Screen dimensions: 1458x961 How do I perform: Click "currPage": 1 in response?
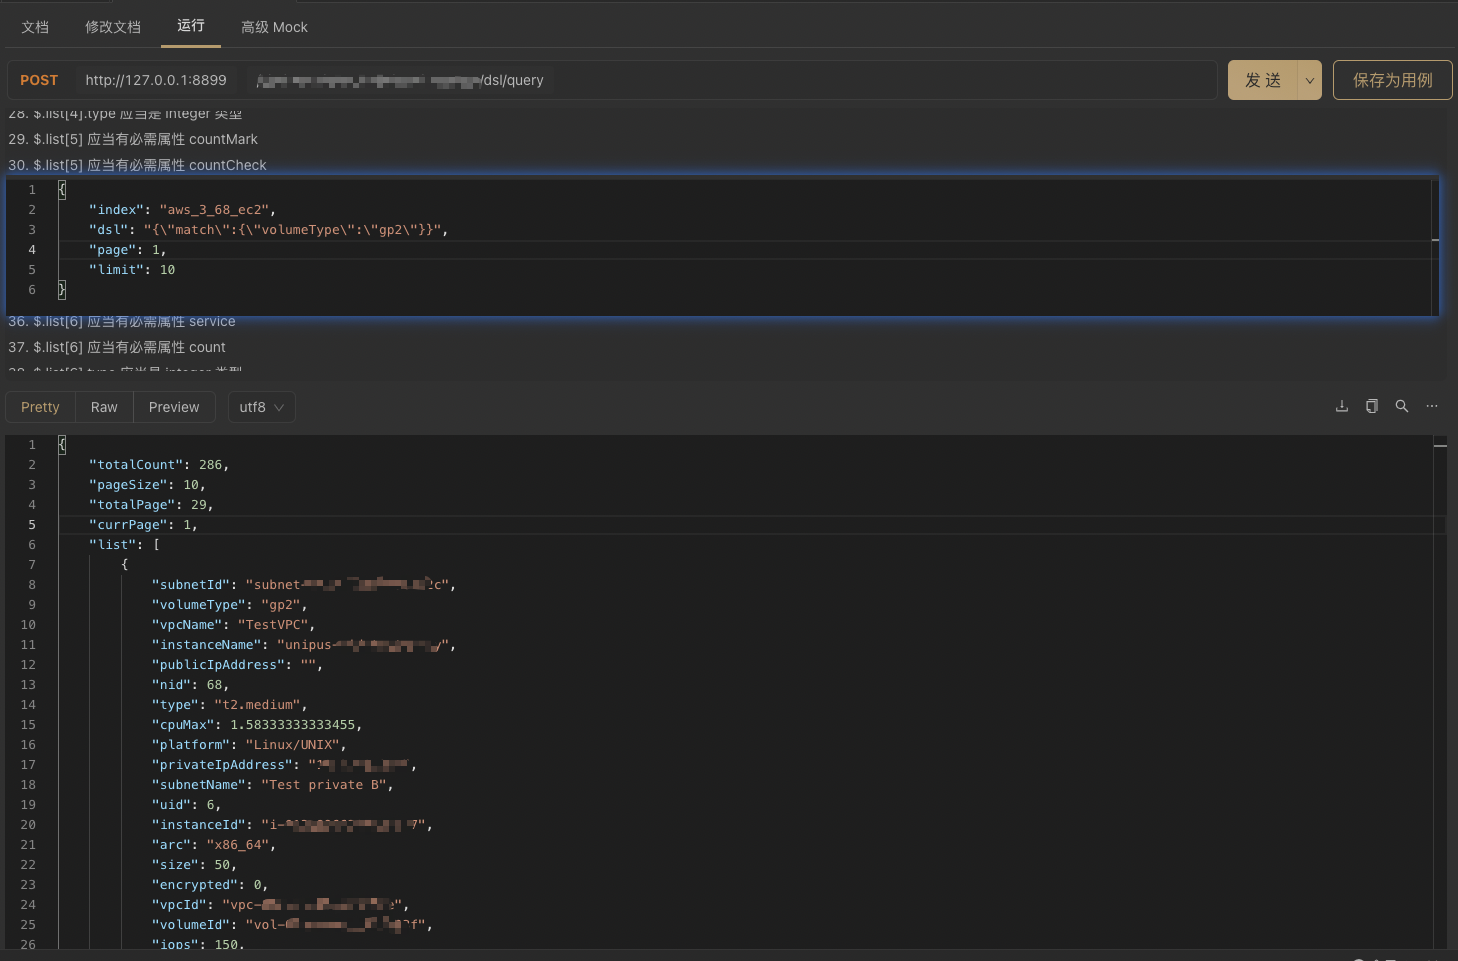(x=143, y=525)
